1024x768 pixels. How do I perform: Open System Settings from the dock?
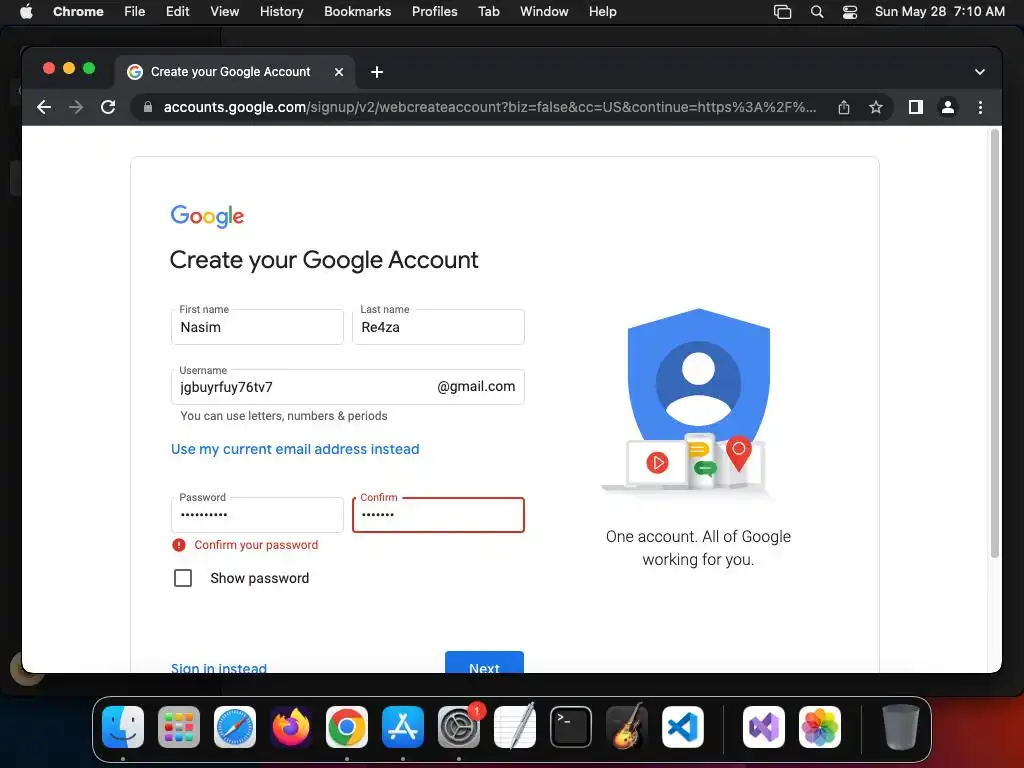click(x=459, y=727)
